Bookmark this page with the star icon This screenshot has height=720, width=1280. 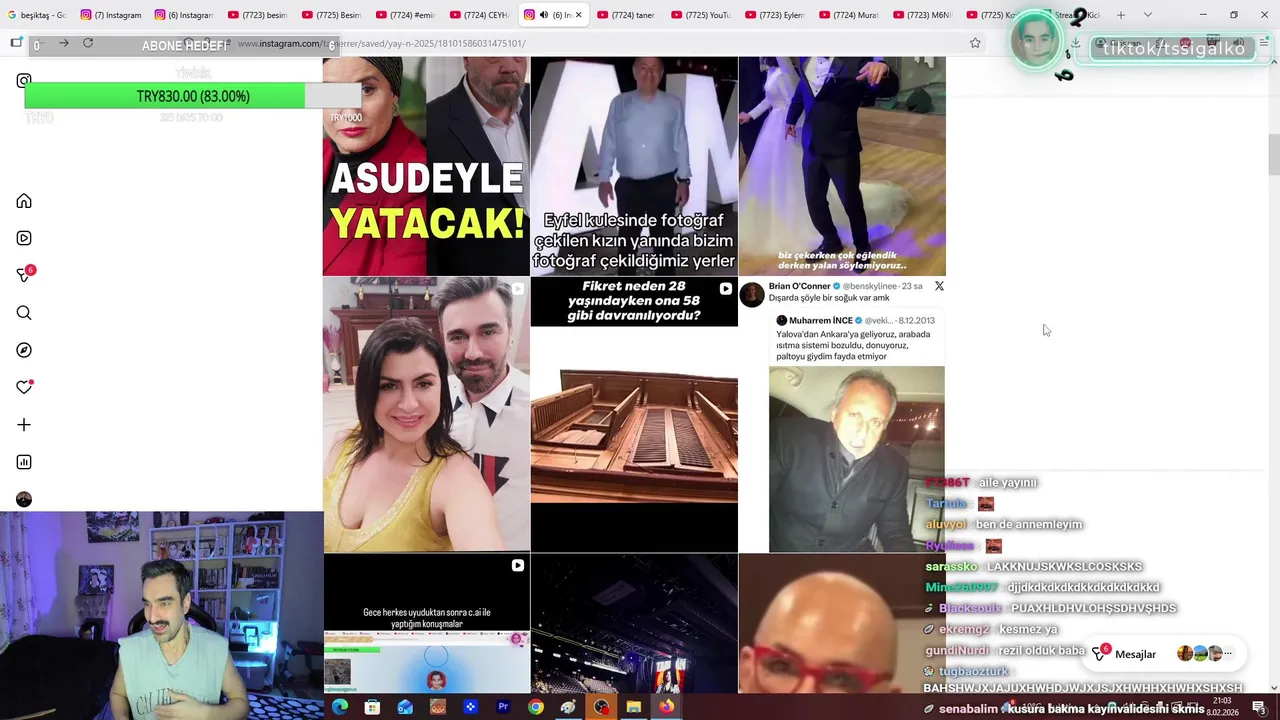coord(975,43)
